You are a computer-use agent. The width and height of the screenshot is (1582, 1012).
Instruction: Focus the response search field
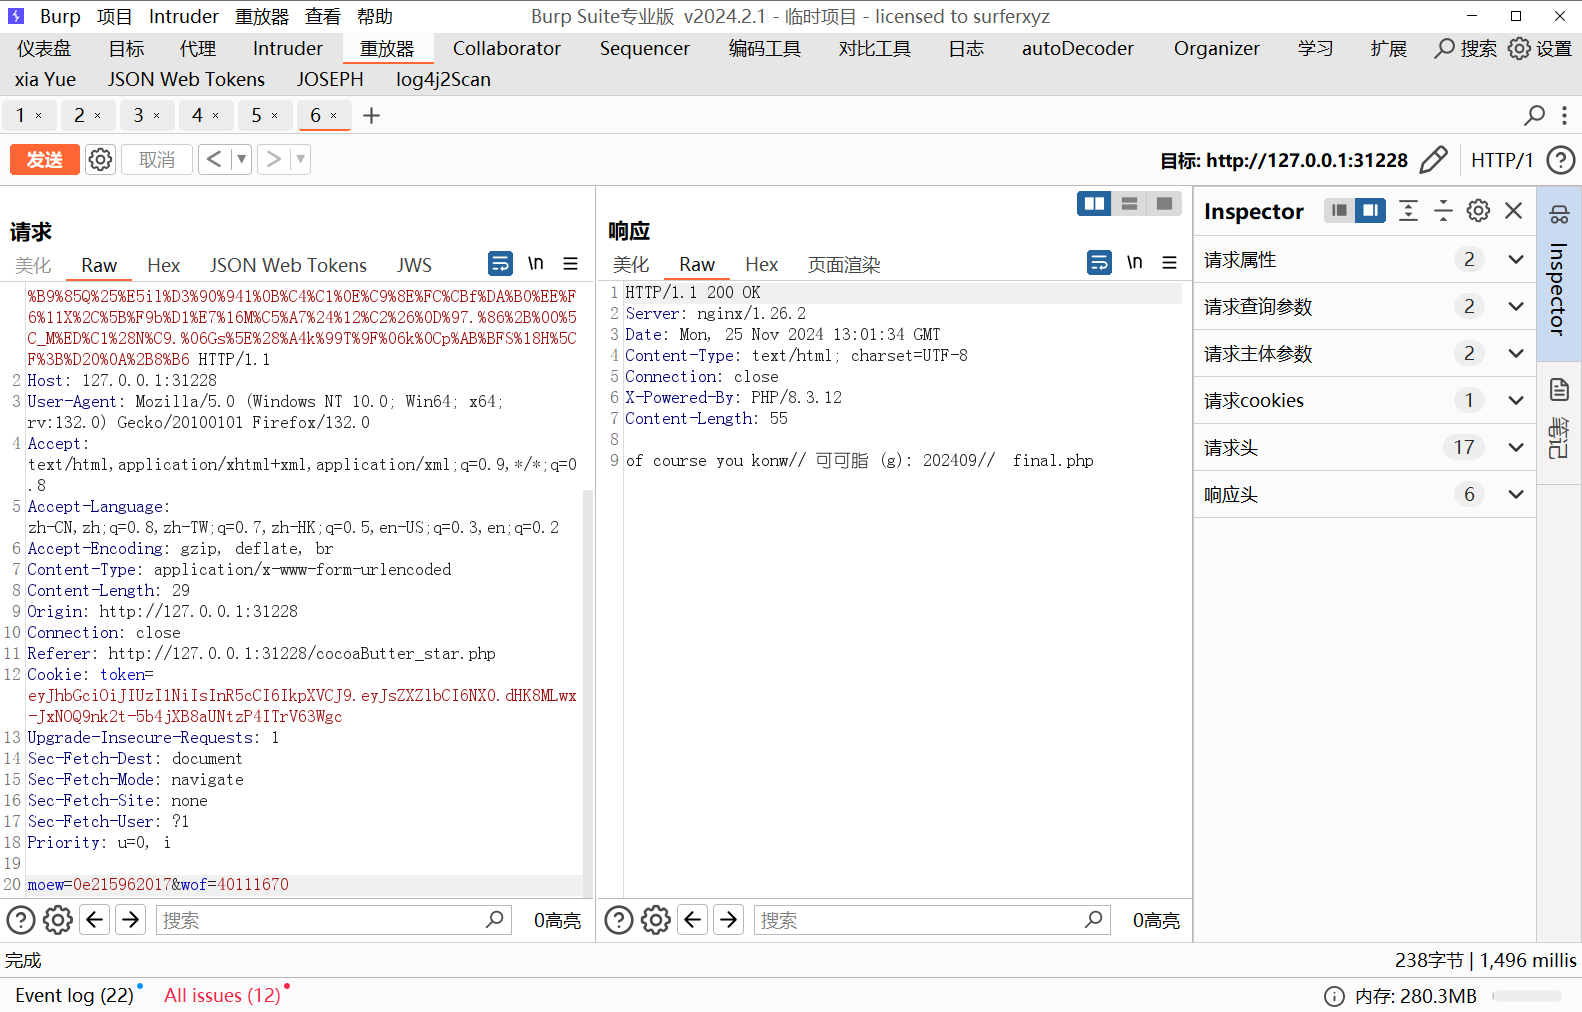(x=932, y=920)
